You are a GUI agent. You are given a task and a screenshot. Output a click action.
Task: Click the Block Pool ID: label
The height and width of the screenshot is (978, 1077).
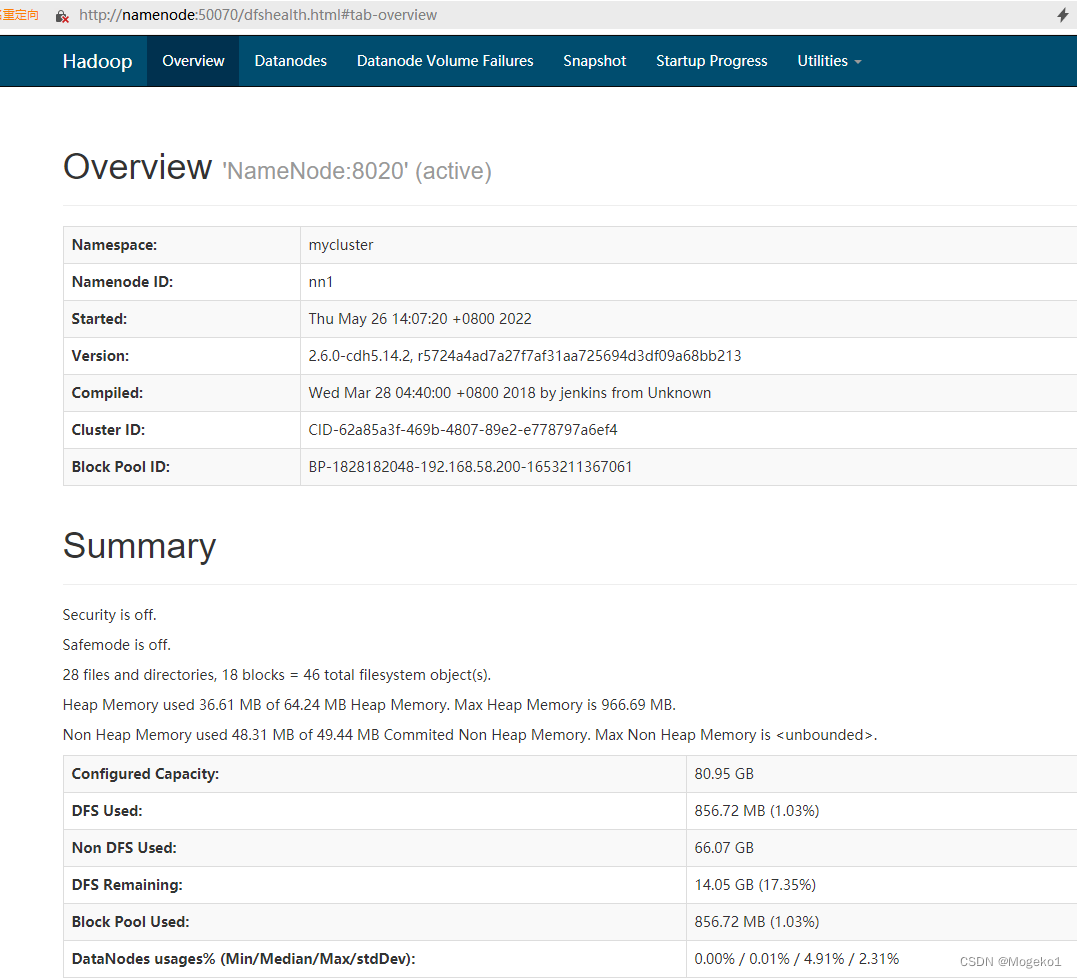pyautogui.click(x=121, y=468)
